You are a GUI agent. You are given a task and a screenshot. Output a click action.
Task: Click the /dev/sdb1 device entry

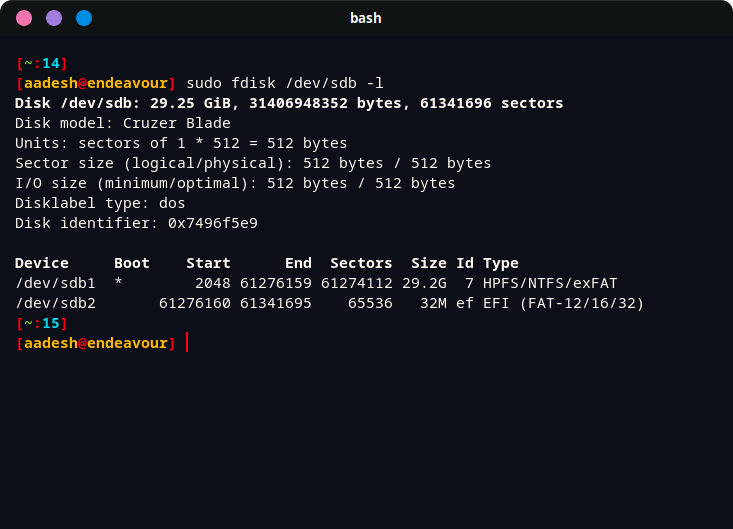pos(55,283)
